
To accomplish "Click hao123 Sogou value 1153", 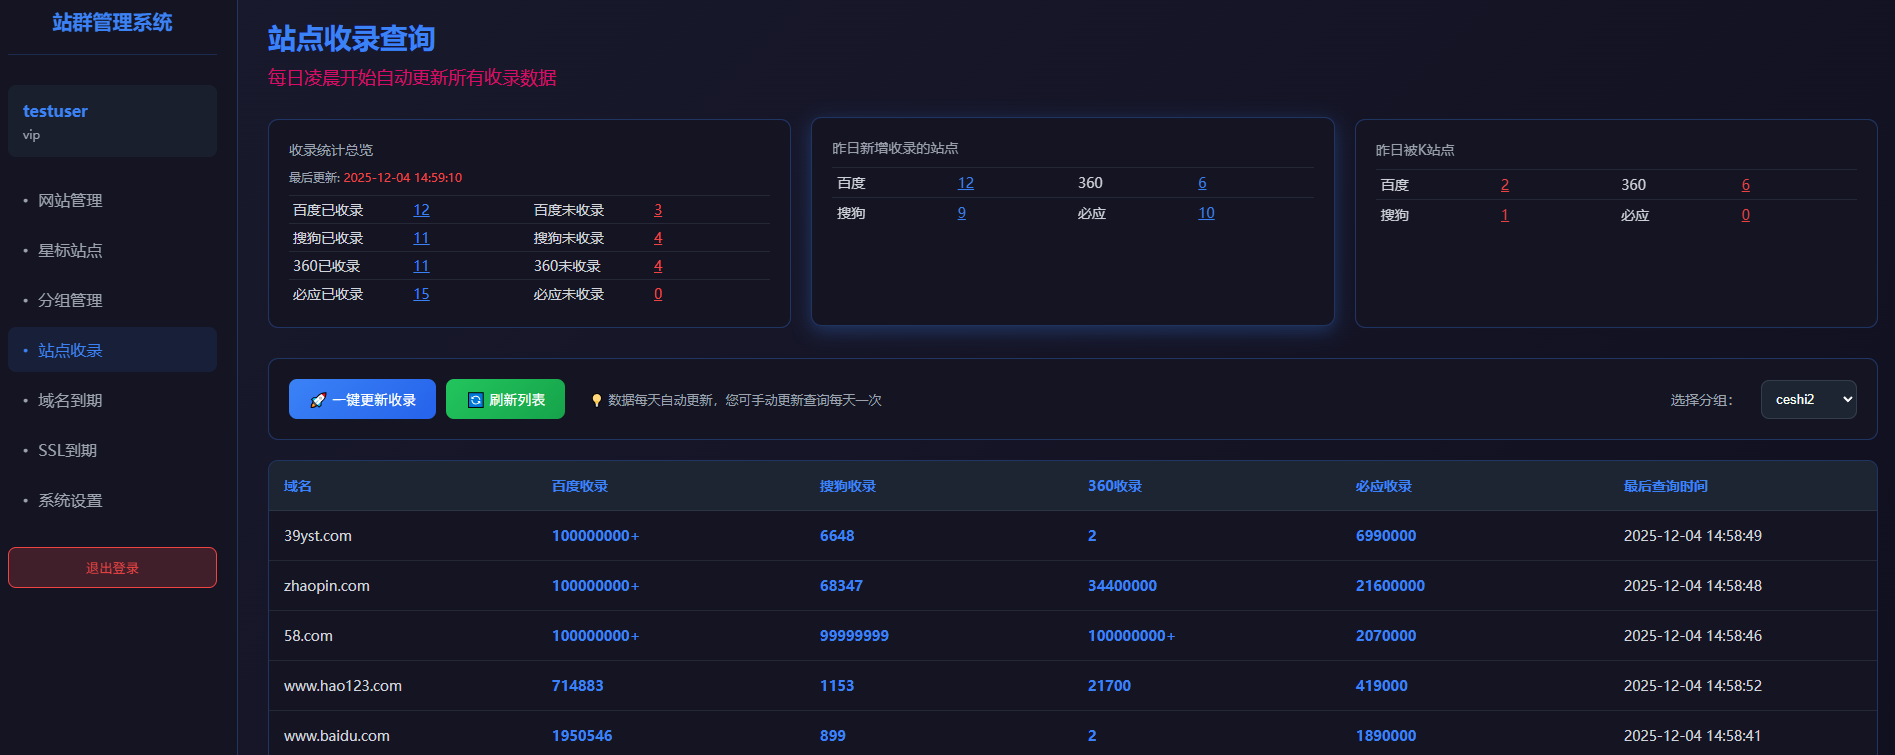I will (x=837, y=686).
